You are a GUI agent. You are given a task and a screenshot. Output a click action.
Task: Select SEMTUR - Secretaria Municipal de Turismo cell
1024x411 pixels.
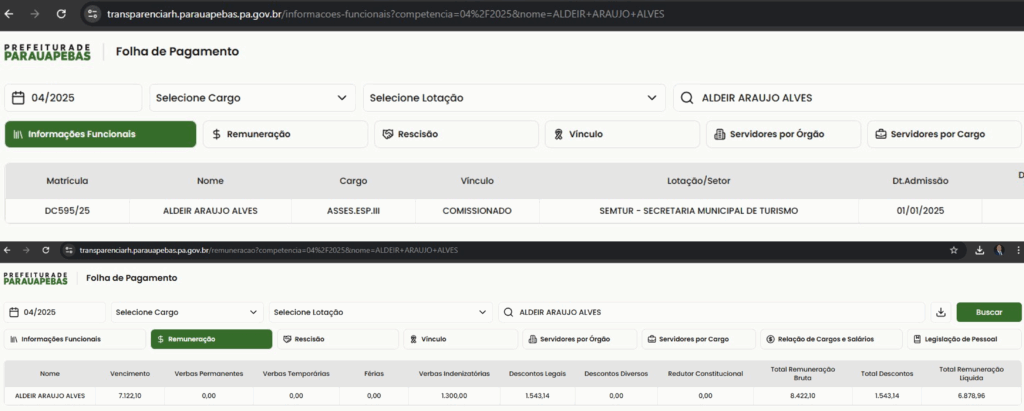click(x=699, y=211)
